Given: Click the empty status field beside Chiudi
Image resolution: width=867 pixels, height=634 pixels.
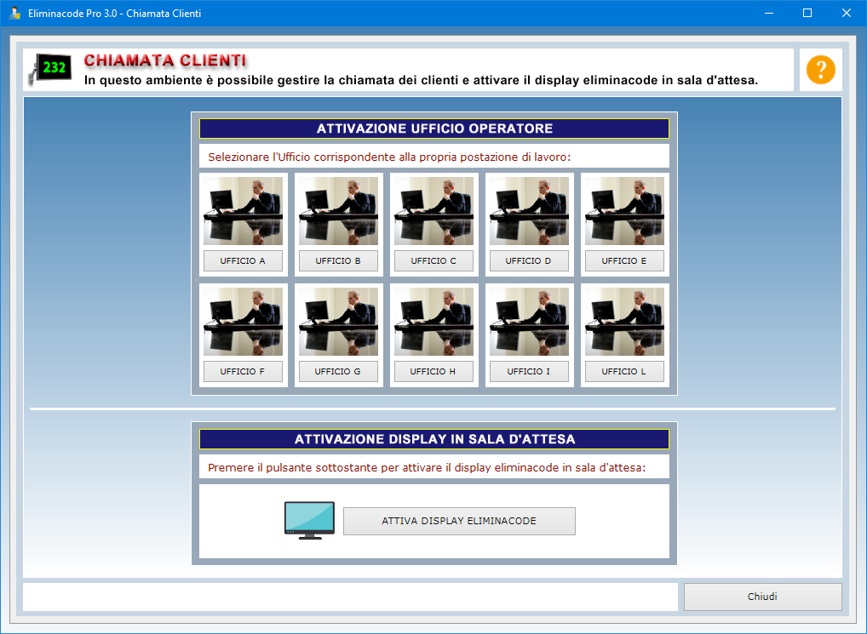Looking at the screenshot, I should pyautogui.click(x=350, y=597).
